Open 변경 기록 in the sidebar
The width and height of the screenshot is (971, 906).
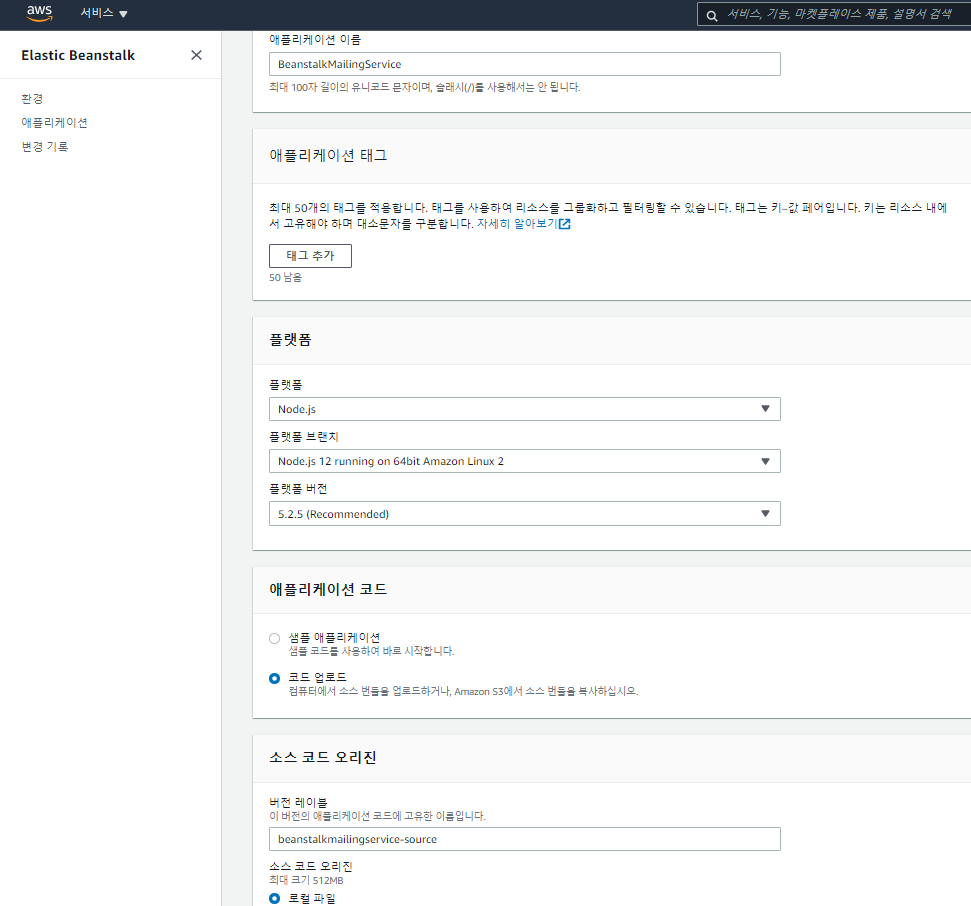(x=45, y=147)
